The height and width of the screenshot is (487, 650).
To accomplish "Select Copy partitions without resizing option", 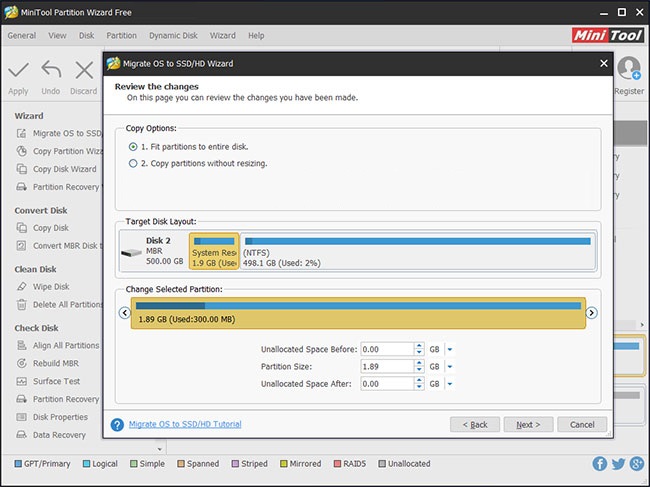I will click(x=133, y=163).
